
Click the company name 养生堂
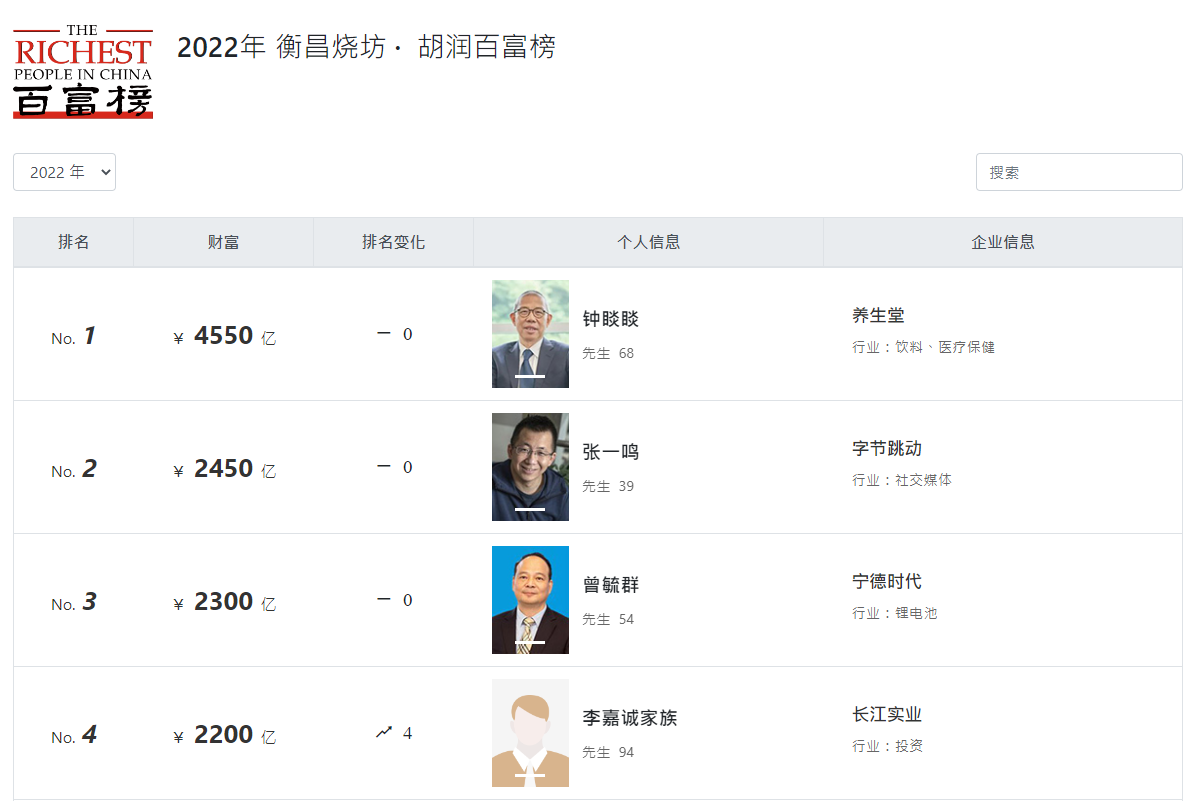(878, 316)
